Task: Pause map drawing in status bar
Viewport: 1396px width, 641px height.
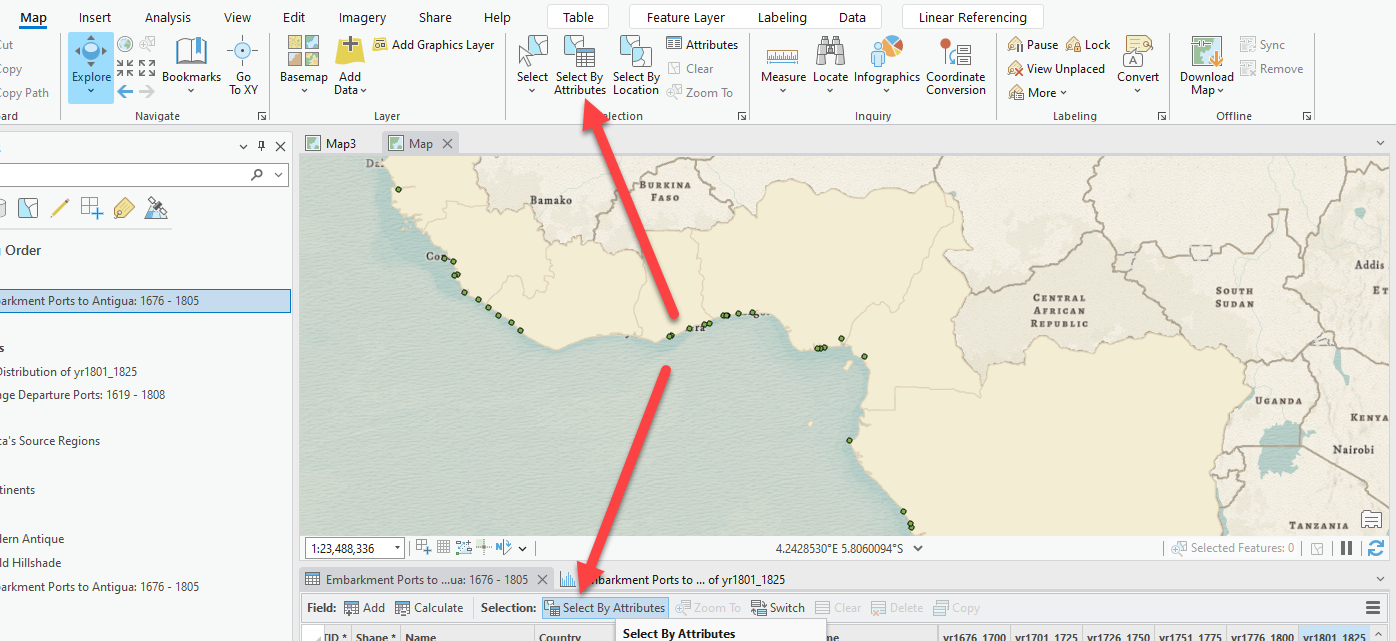Action: [1347, 548]
